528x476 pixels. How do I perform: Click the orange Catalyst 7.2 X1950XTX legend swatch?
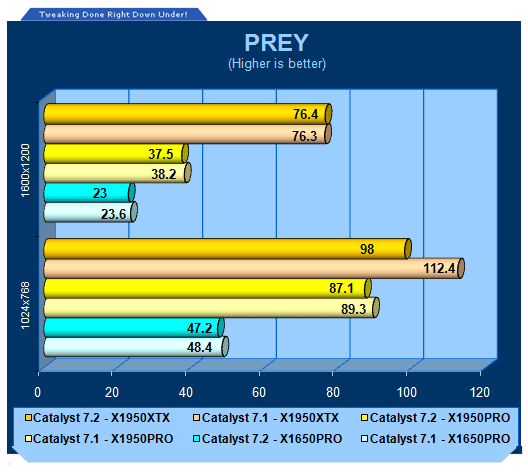(28, 418)
